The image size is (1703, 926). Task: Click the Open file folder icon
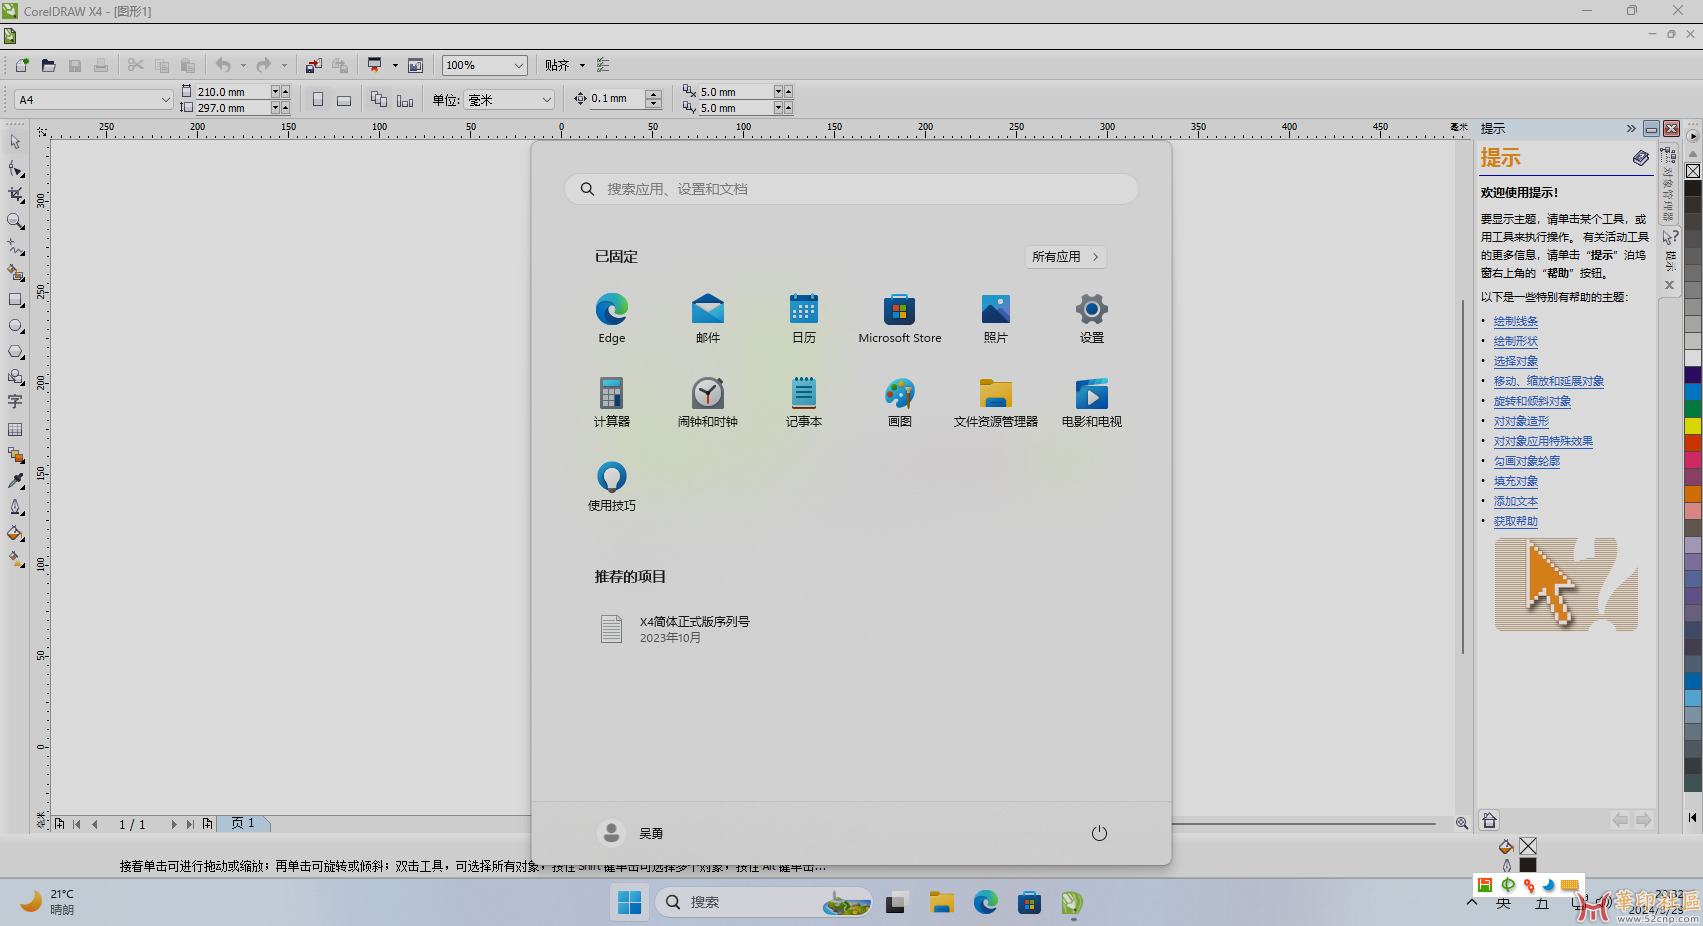pos(48,65)
